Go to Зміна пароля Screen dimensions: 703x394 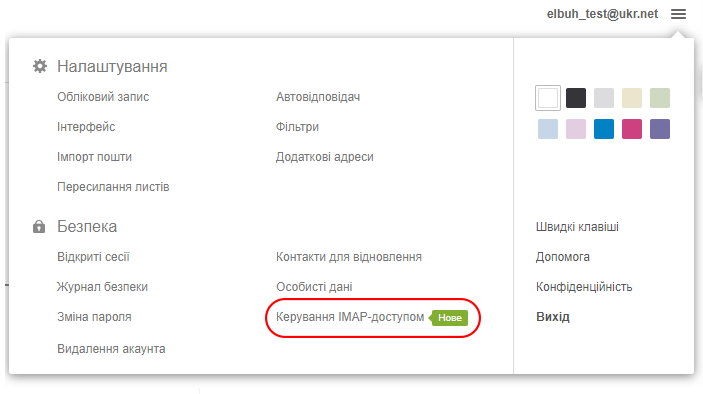[94, 317]
